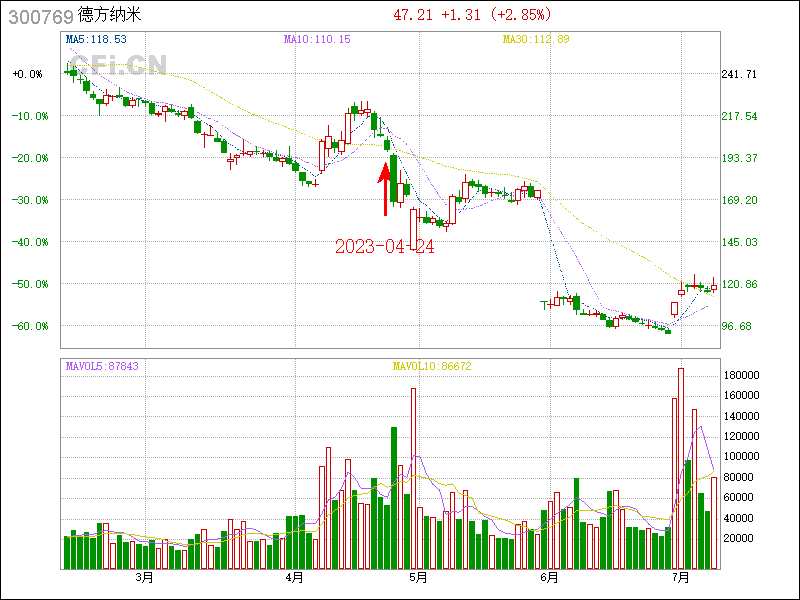Click the 2023-04-24 date annotation
Image resolution: width=800 pixels, height=600 pixels.
(x=385, y=246)
